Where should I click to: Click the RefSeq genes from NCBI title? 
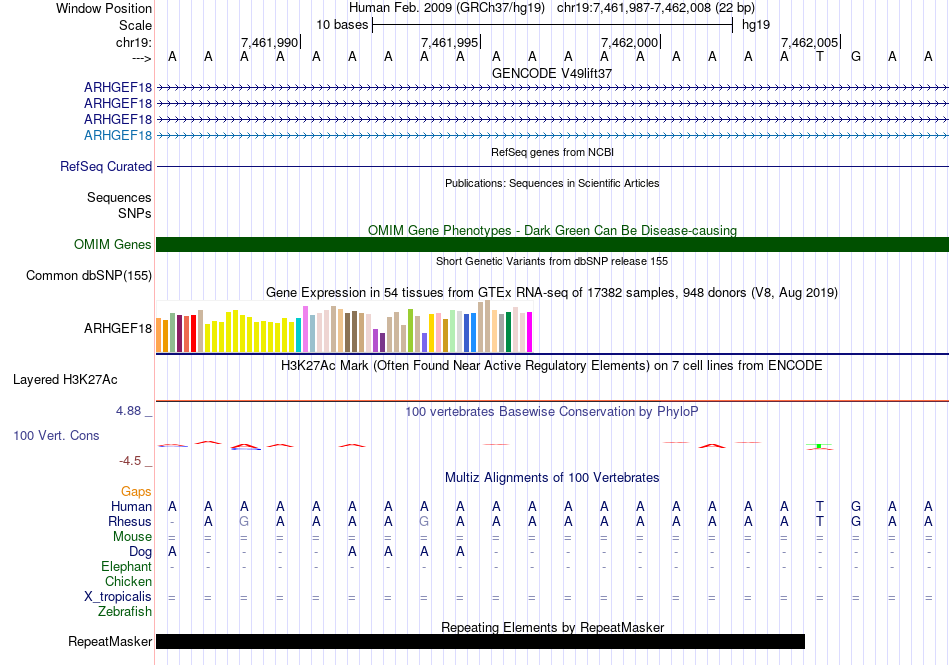coord(552,152)
